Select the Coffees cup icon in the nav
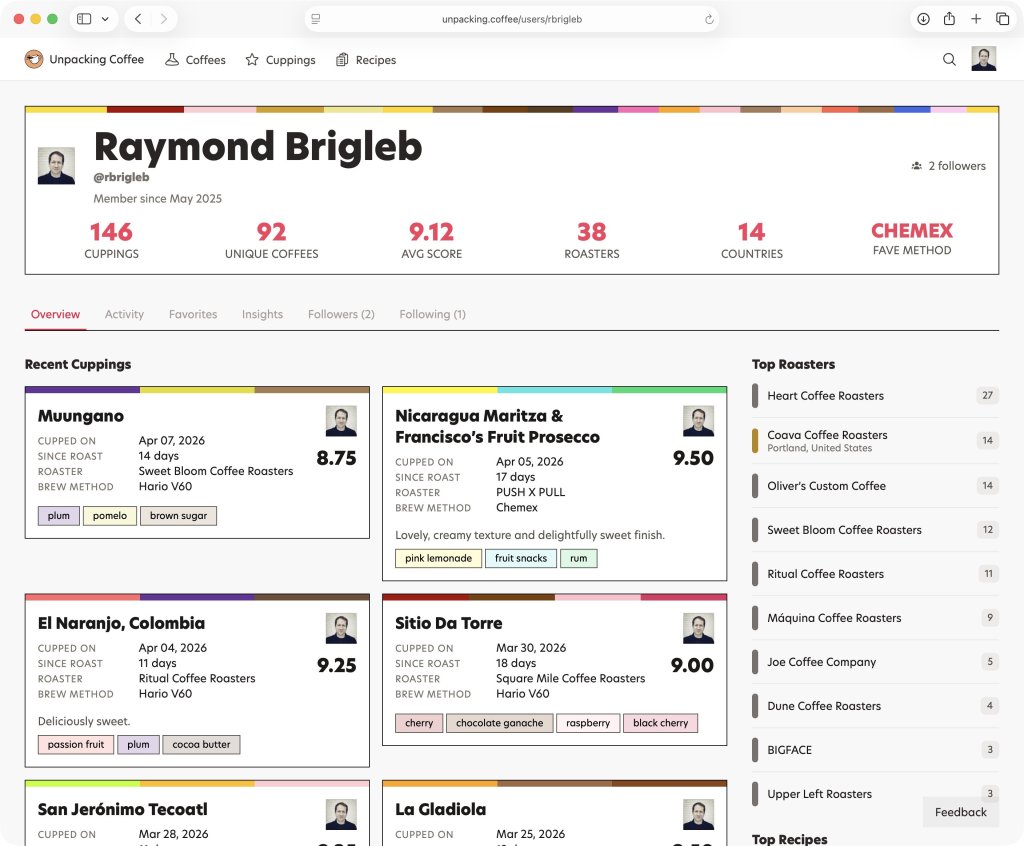This screenshot has width=1024, height=846. (x=171, y=59)
